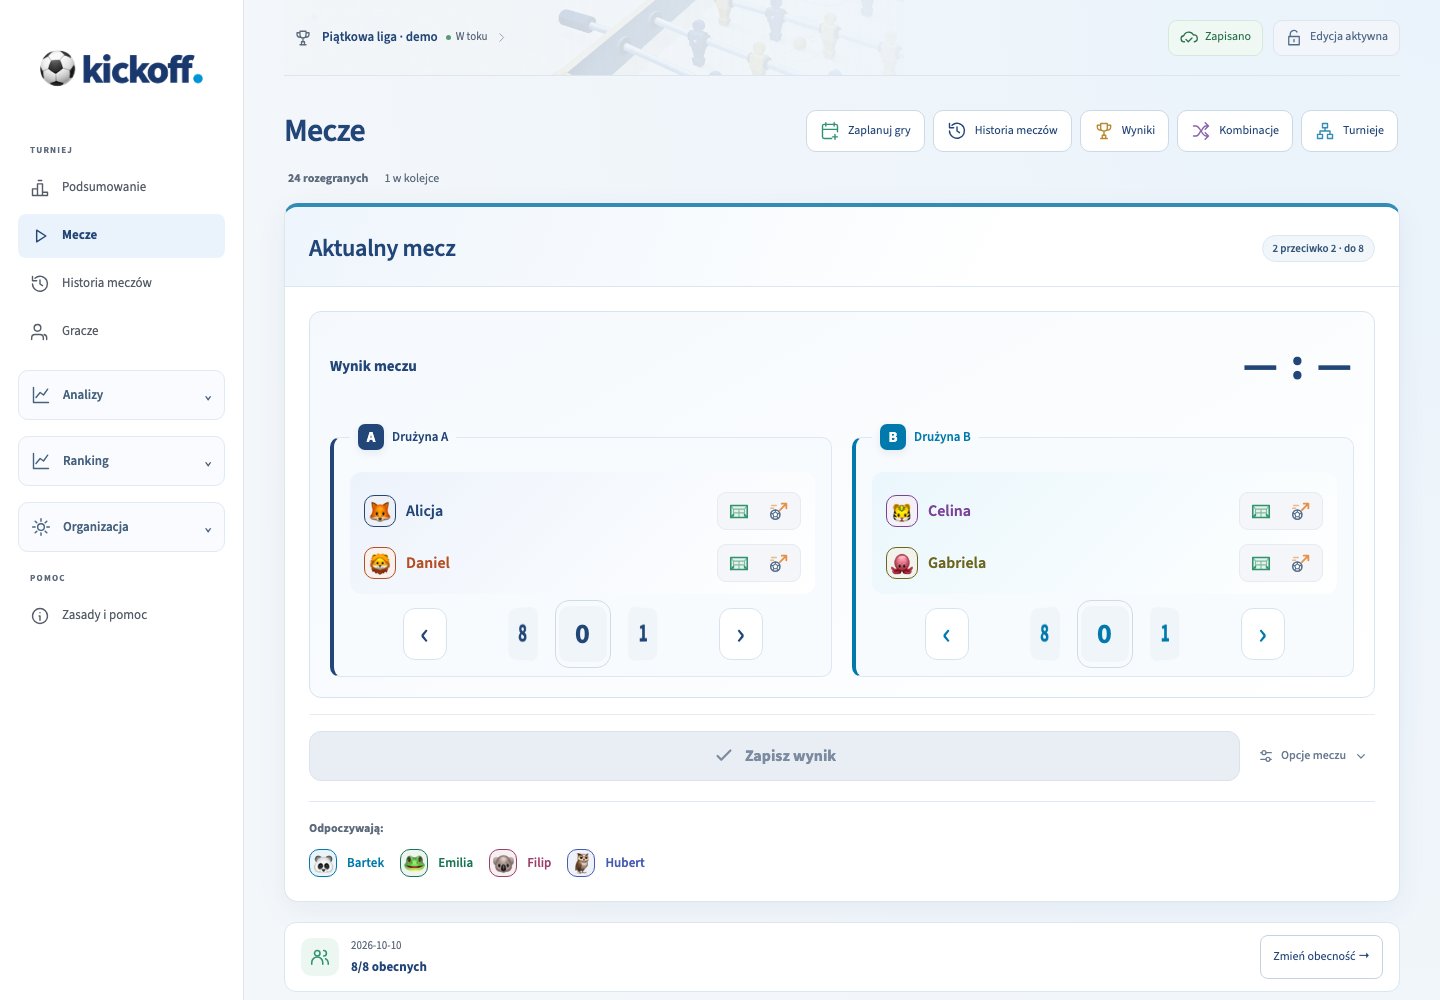Screen dimensions: 1440x1000
Task: Toggle the Edycja aktywna lock
Action: click(1336, 37)
